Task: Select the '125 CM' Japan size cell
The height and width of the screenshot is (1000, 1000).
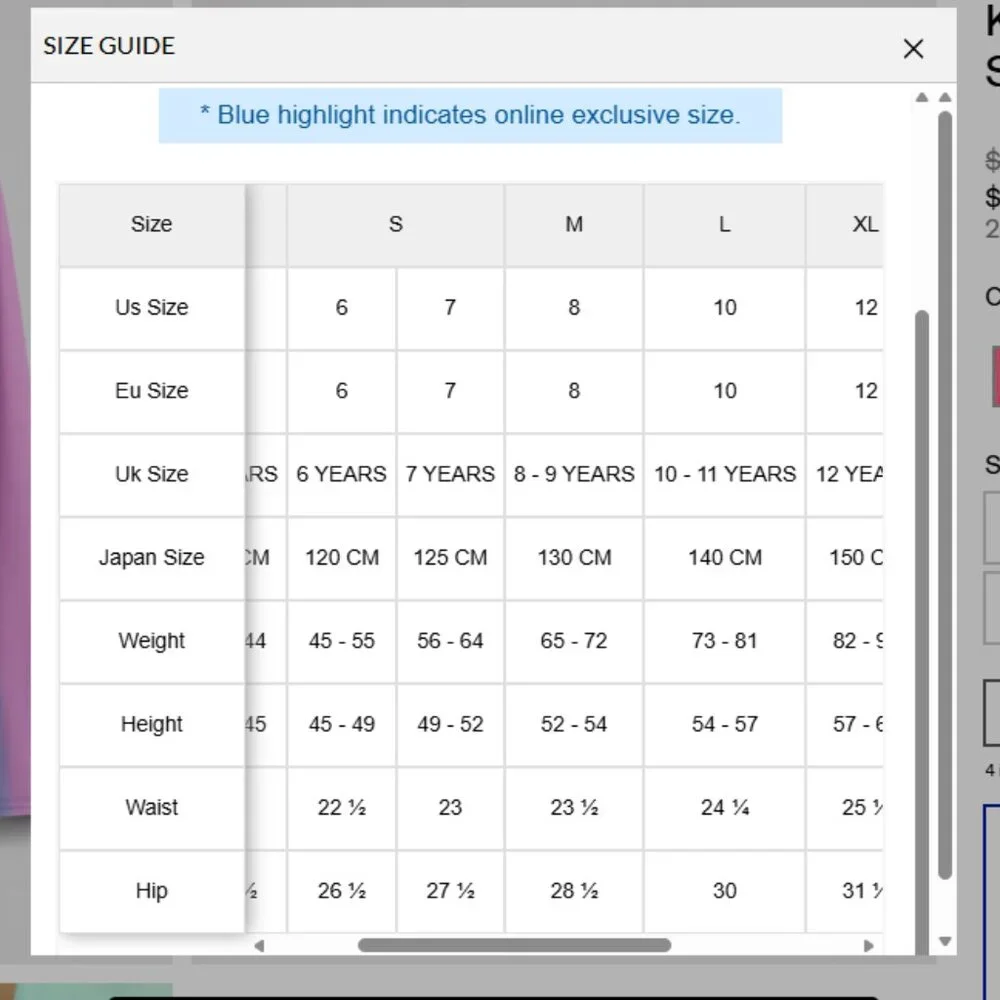Action: [450, 557]
